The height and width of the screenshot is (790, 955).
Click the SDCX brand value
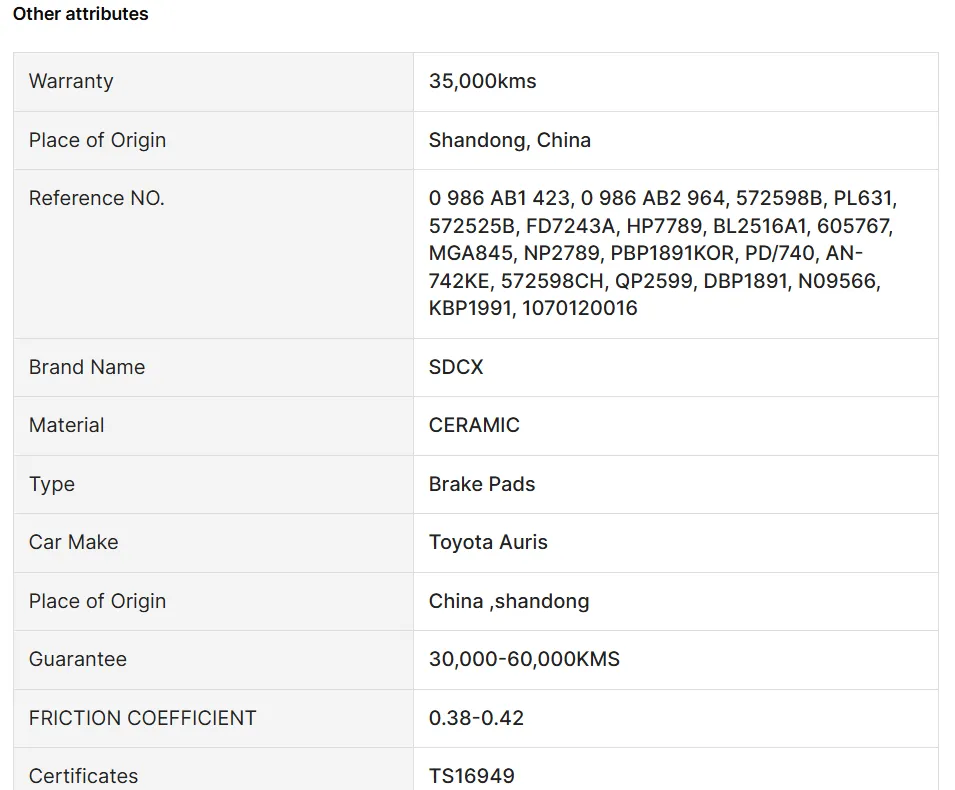456,367
